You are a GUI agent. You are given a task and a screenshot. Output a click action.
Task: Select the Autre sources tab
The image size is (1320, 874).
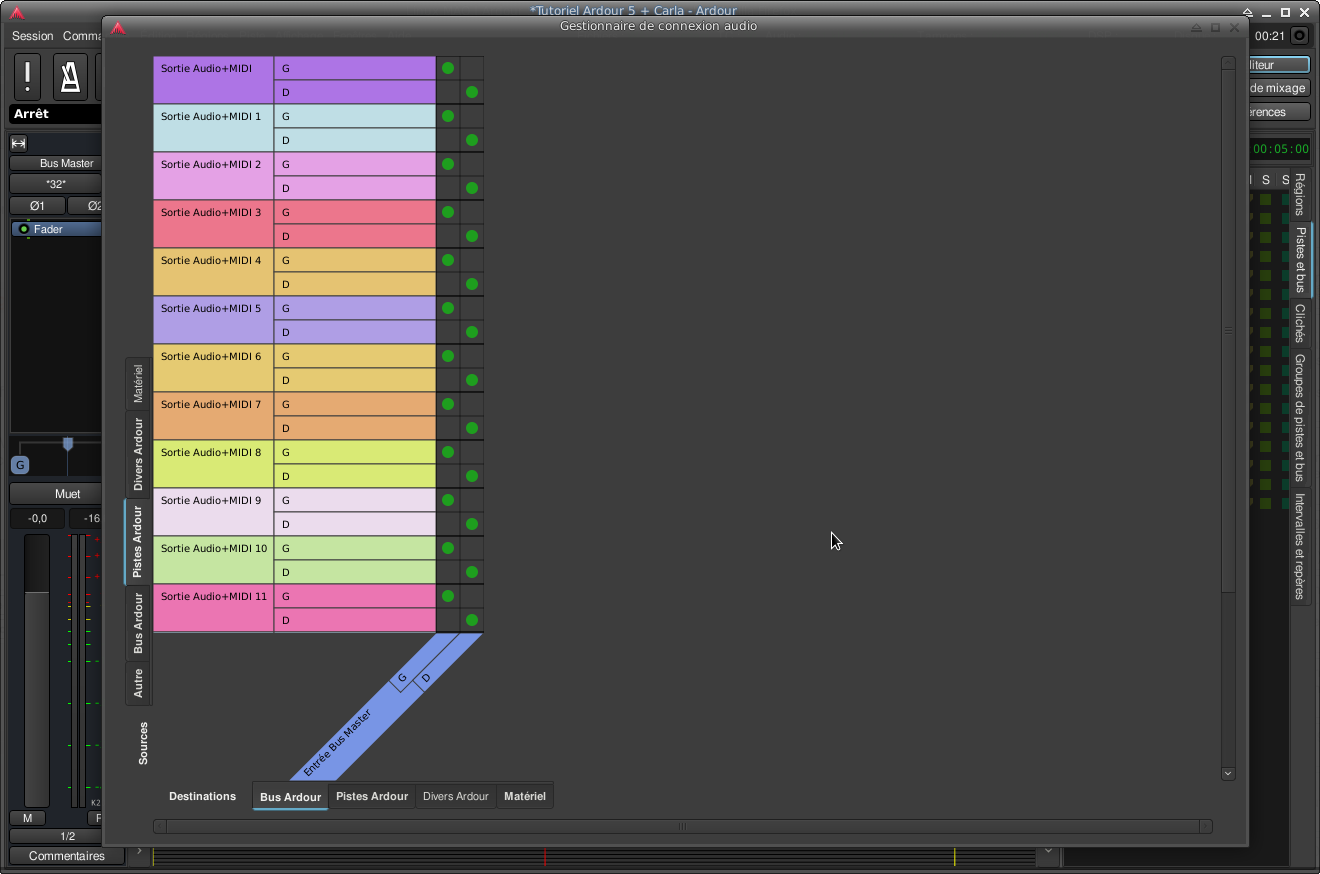pos(138,684)
